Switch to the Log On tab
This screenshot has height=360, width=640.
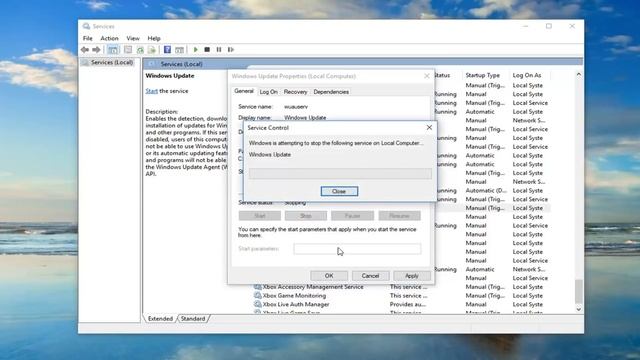(269, 92)
